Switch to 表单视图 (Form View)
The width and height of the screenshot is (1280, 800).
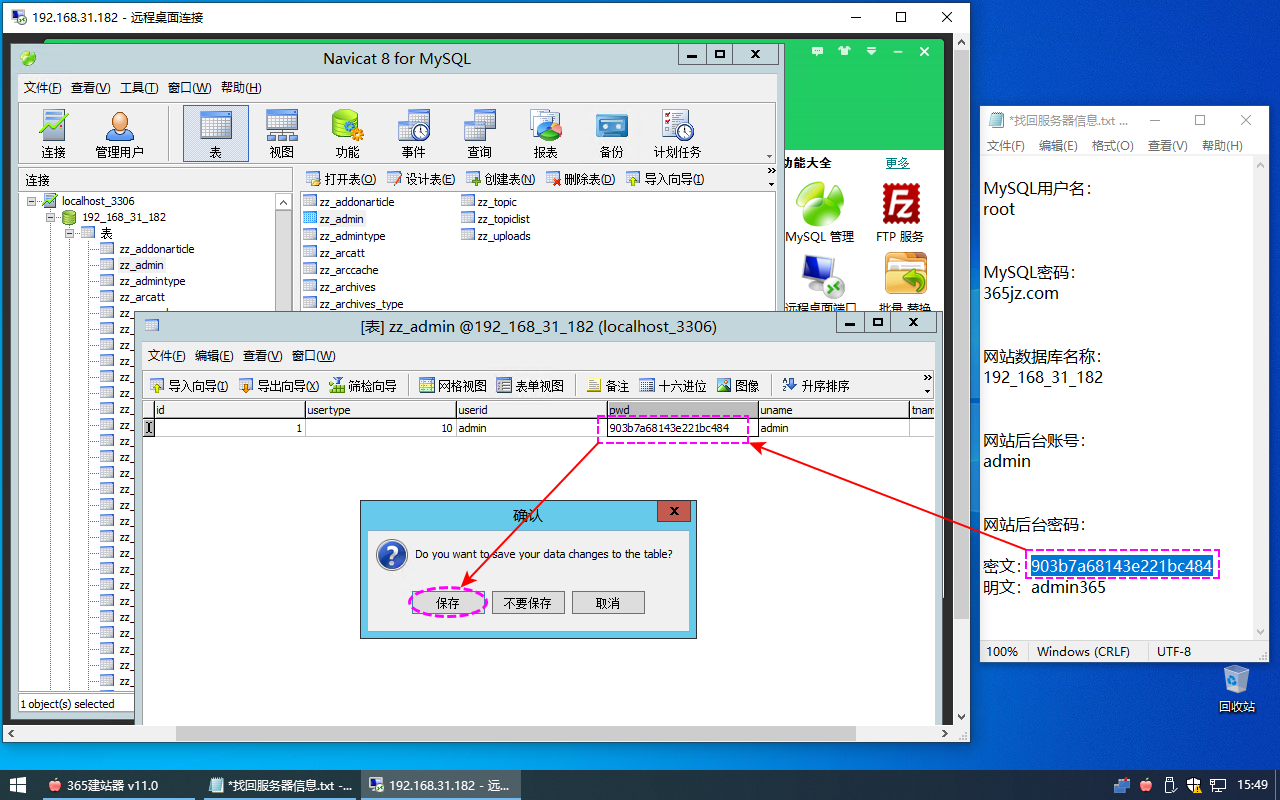530,385
